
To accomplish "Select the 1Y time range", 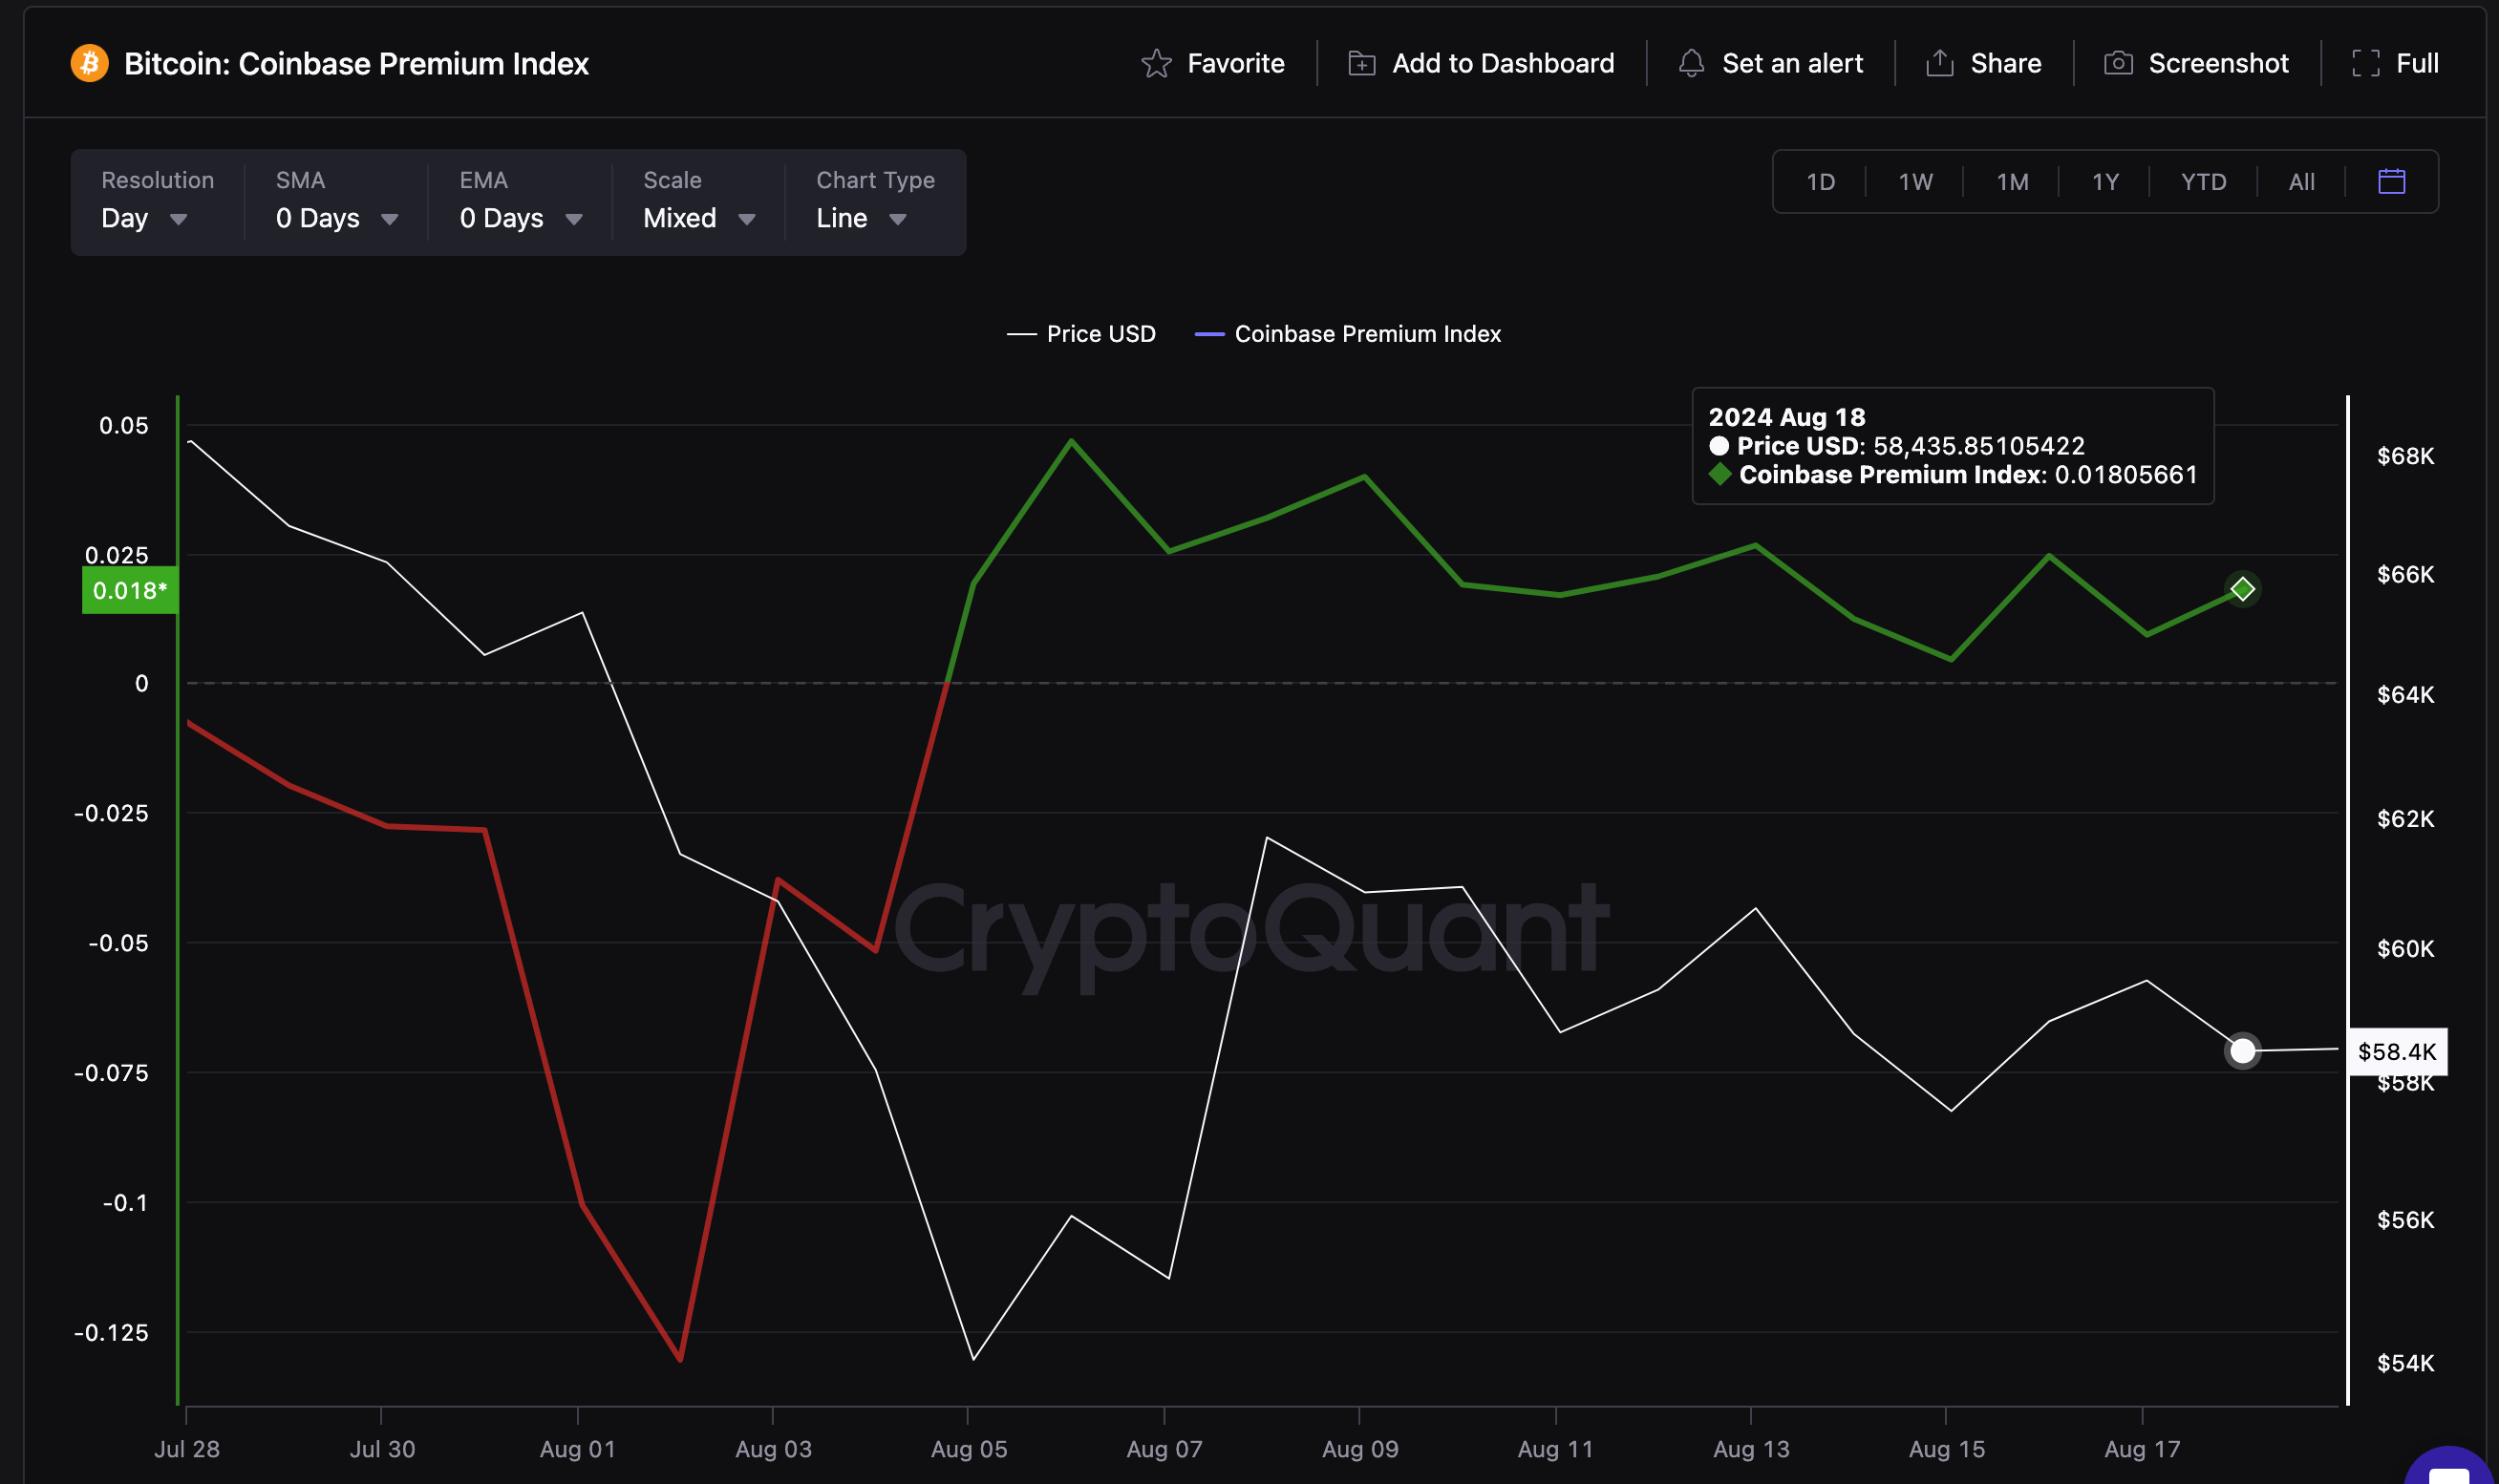I will (x=2105, y=181).
